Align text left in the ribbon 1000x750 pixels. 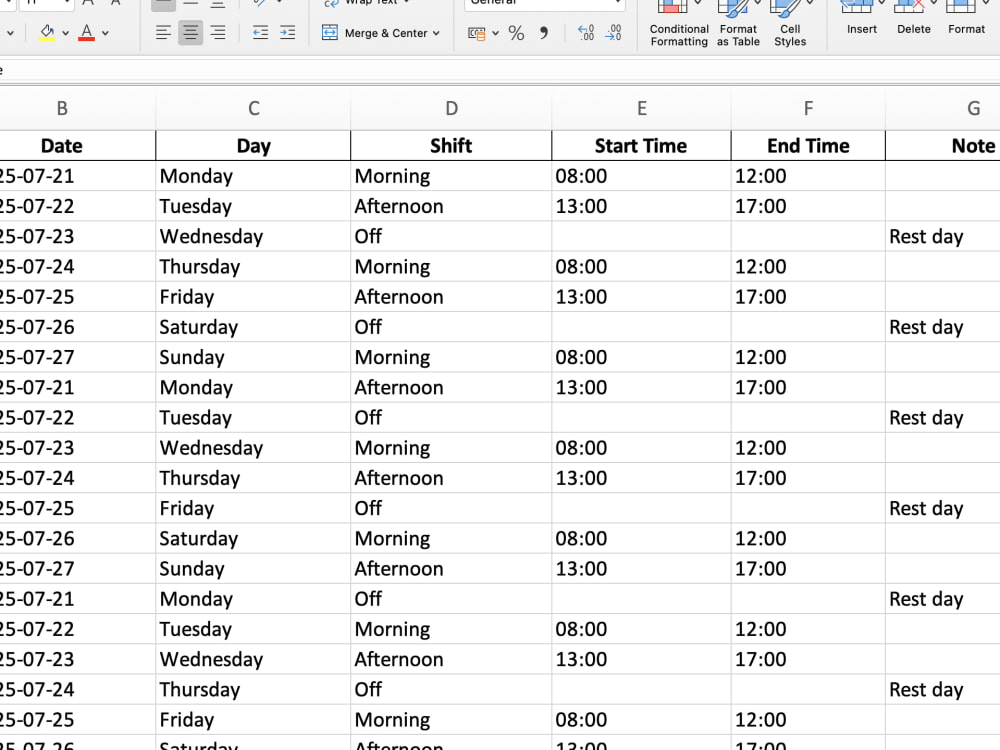point(163,33)
